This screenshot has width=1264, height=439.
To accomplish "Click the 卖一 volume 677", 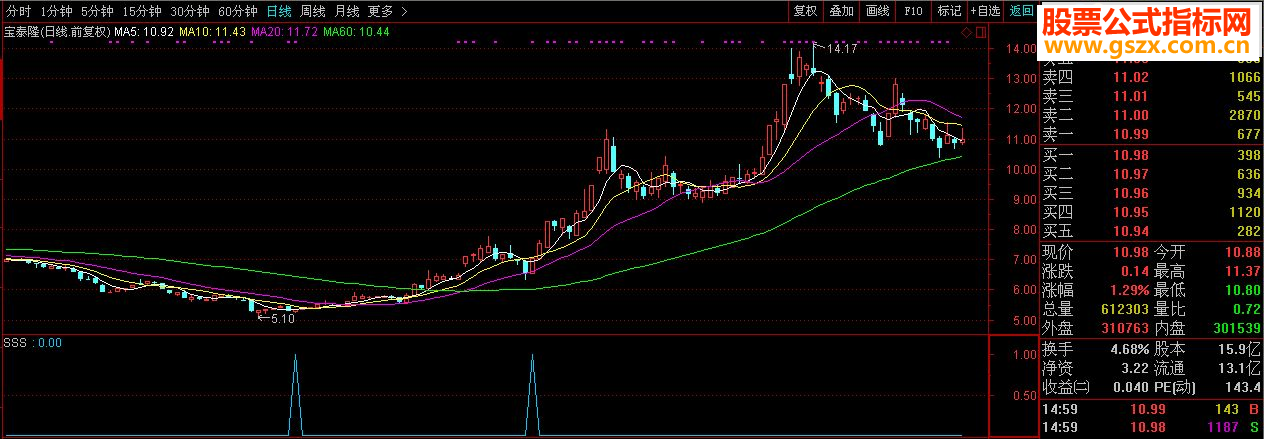I will (x=1247, y=135).
